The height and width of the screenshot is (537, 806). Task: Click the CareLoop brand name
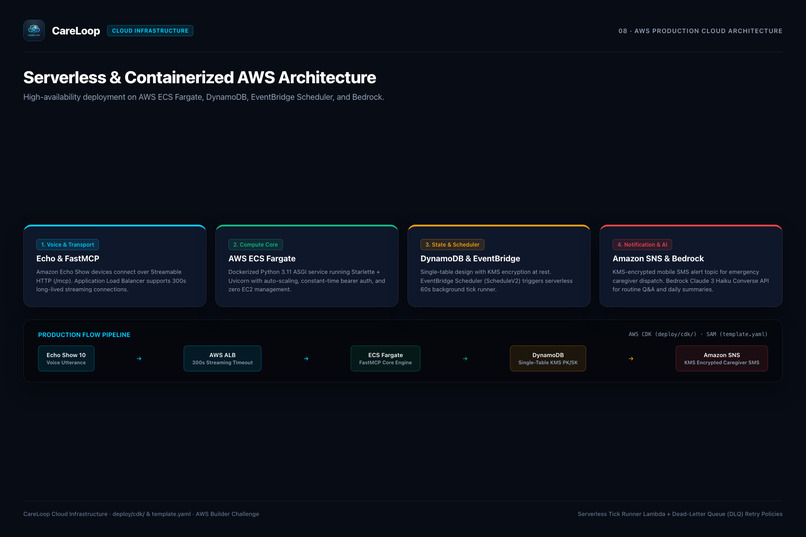76,31
